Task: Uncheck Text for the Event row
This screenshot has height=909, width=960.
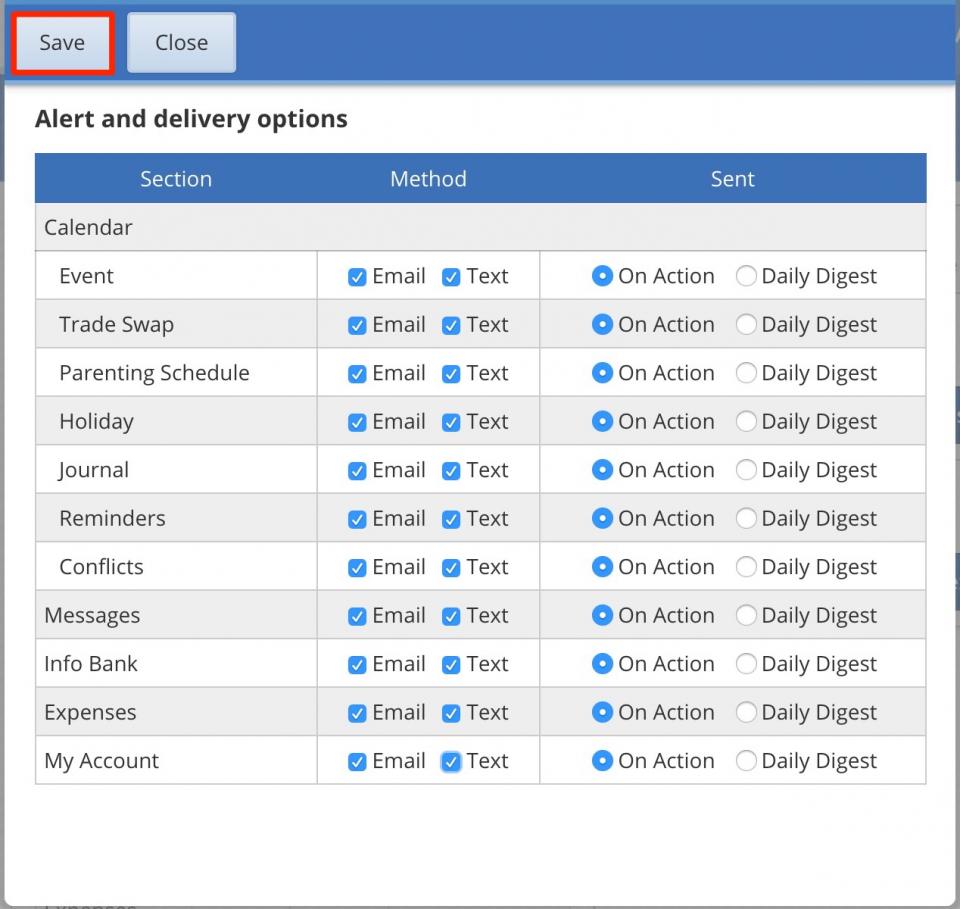Action: 451,277
